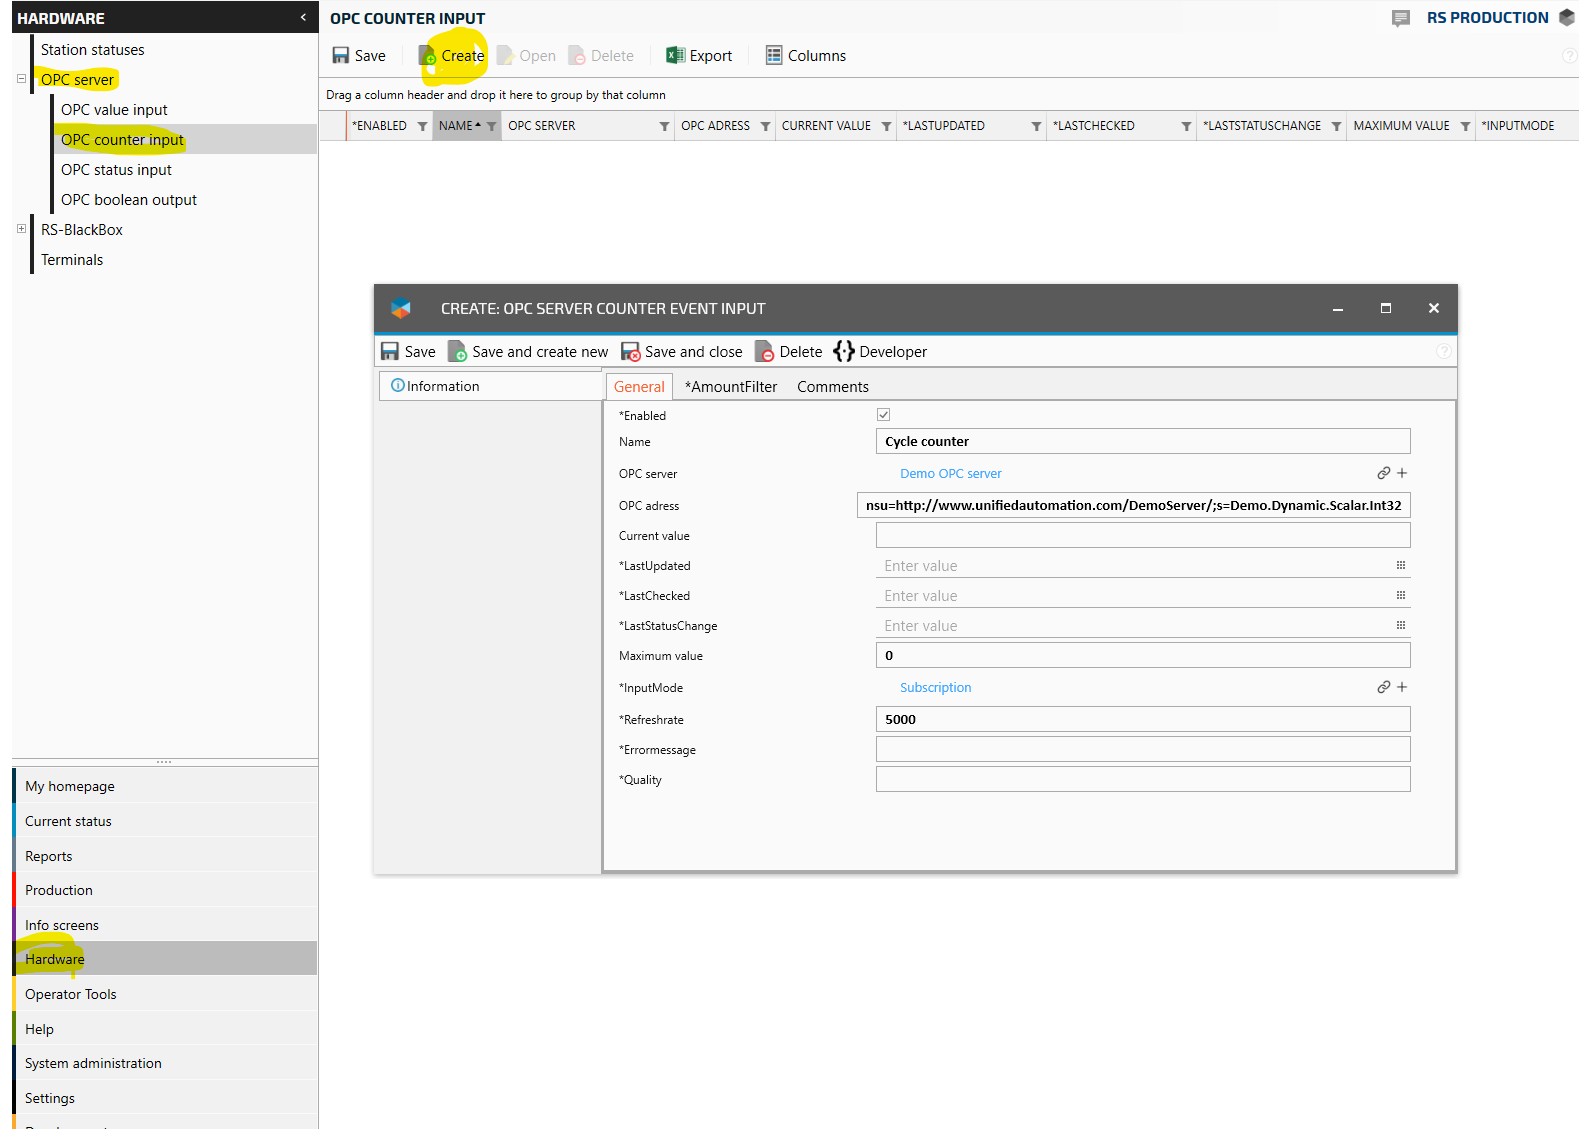
Task: Switch to the Comments tab
Action: (x=832, y=387)
